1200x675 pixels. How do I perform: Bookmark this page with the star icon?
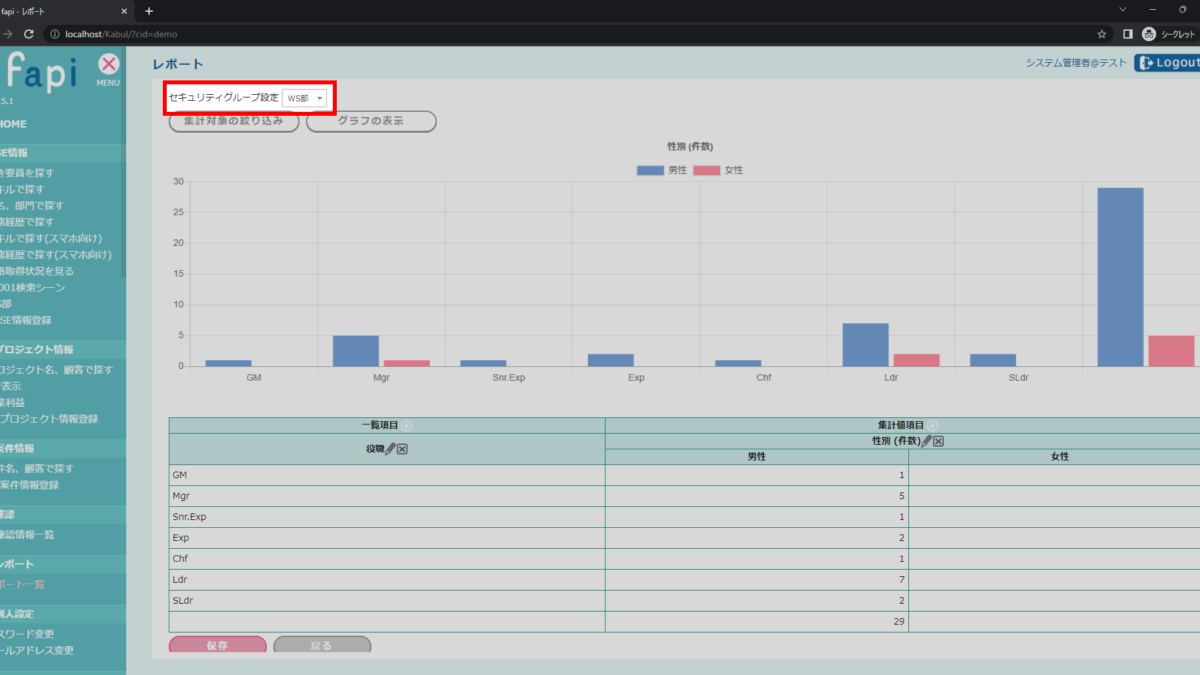[1101, 33]
